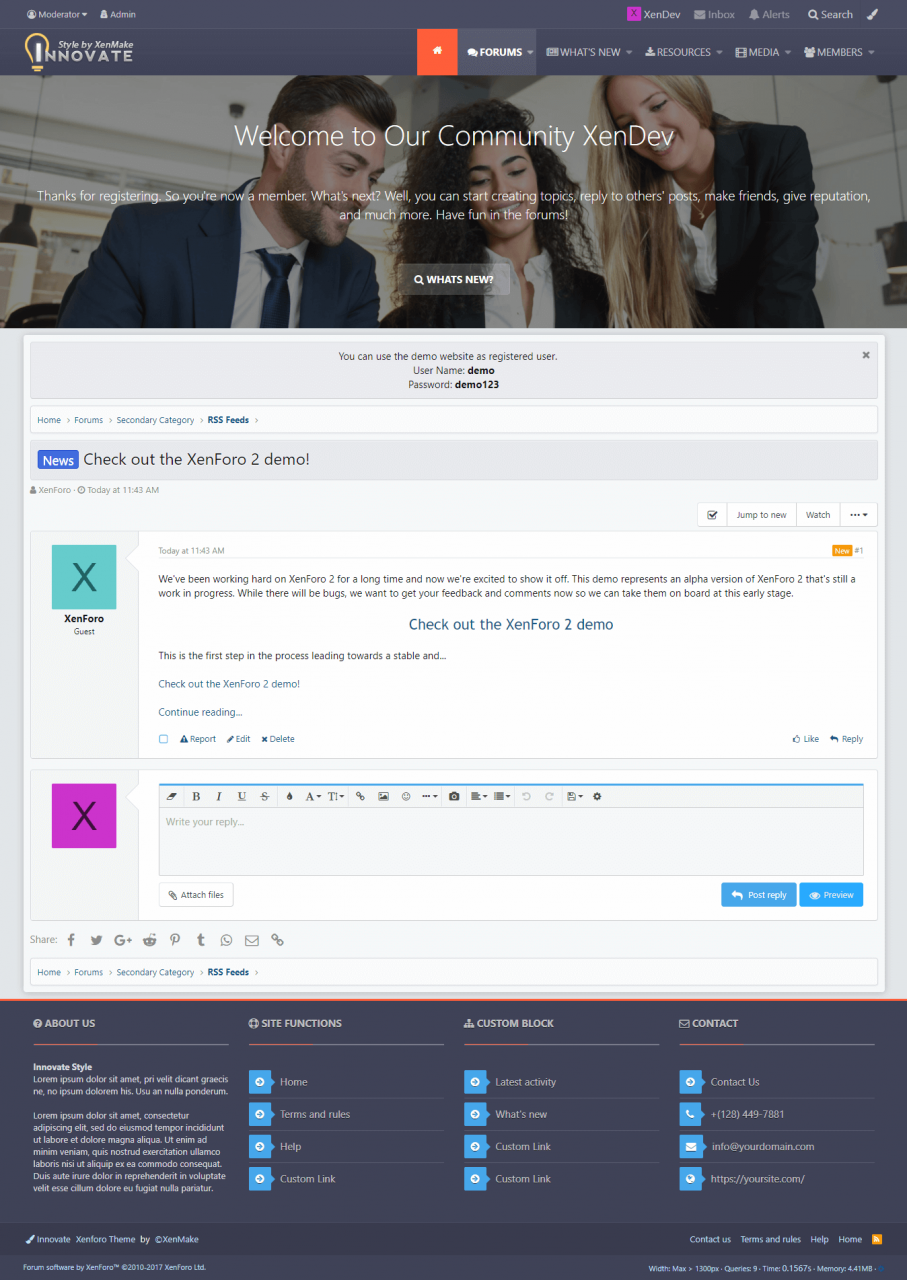Open the Moderator dropdown menu
The width and height of the screenshot is (907, 1280).
(57, 15)
